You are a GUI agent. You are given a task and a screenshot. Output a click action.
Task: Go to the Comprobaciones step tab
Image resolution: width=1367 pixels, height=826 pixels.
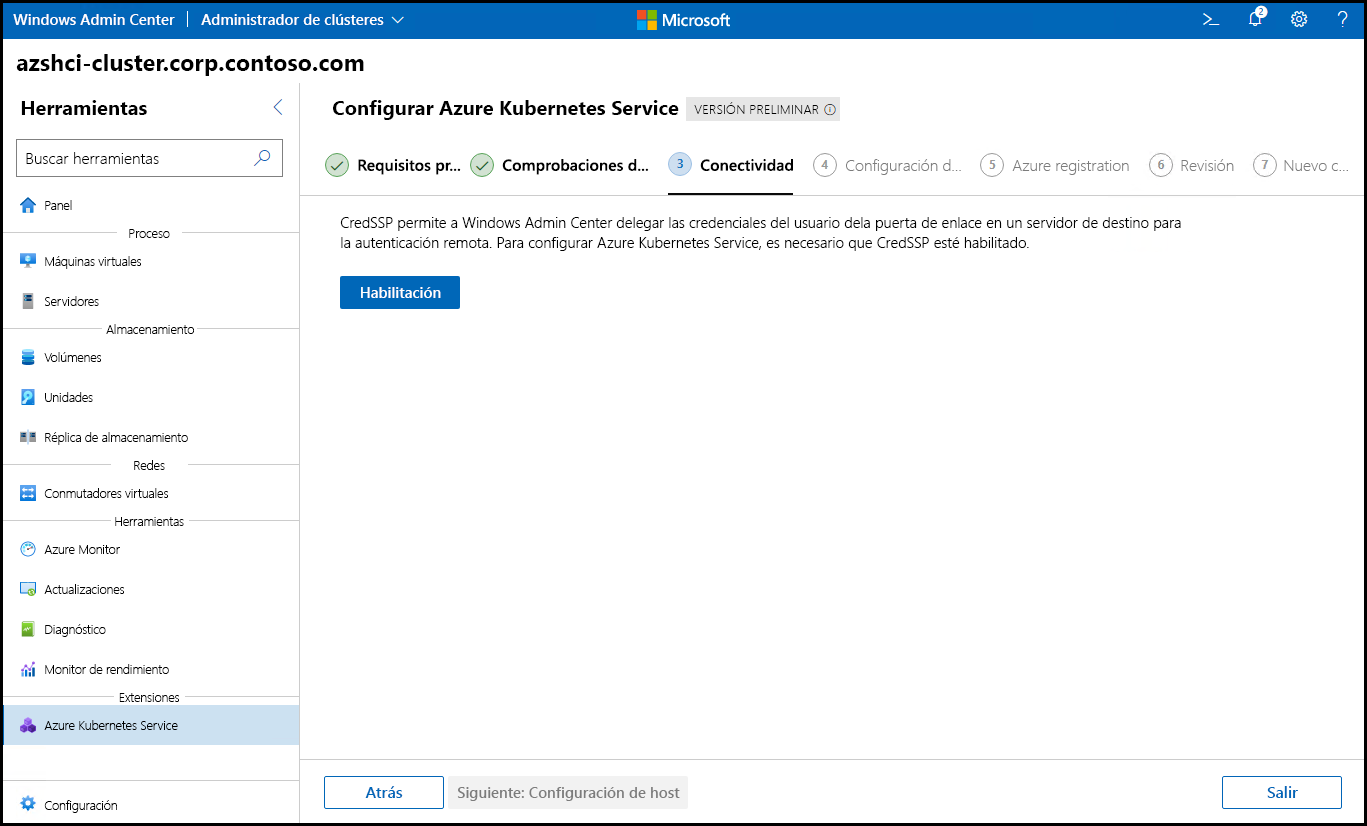(560, 166)
